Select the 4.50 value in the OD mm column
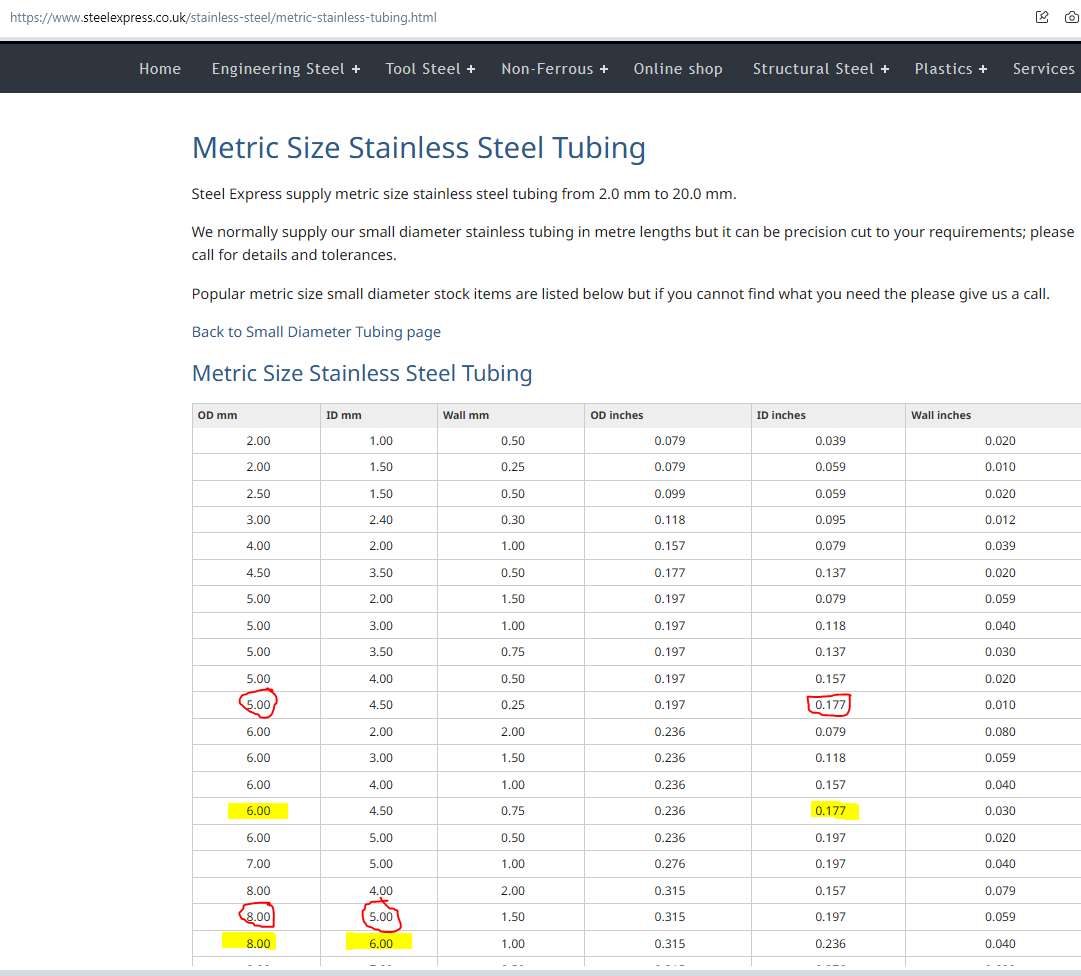Viewport: 1081px width, 976px height. [x=259, y=573]
